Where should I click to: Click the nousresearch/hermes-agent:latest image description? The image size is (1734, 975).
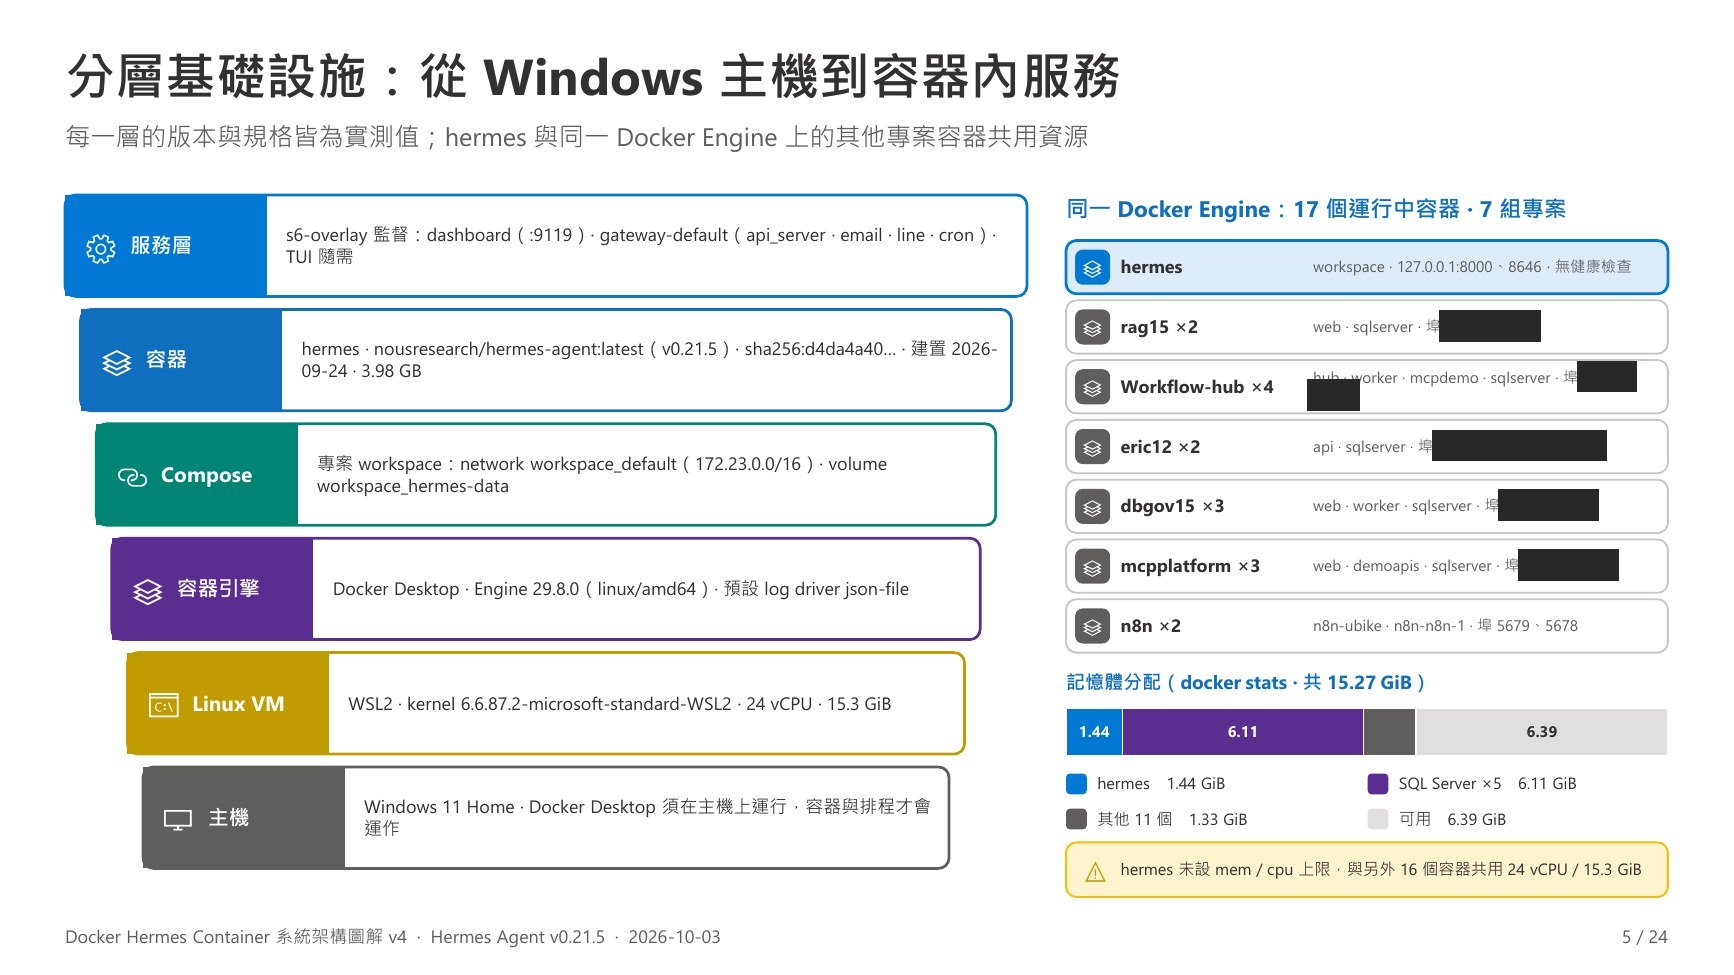click(x=649, y=360)
